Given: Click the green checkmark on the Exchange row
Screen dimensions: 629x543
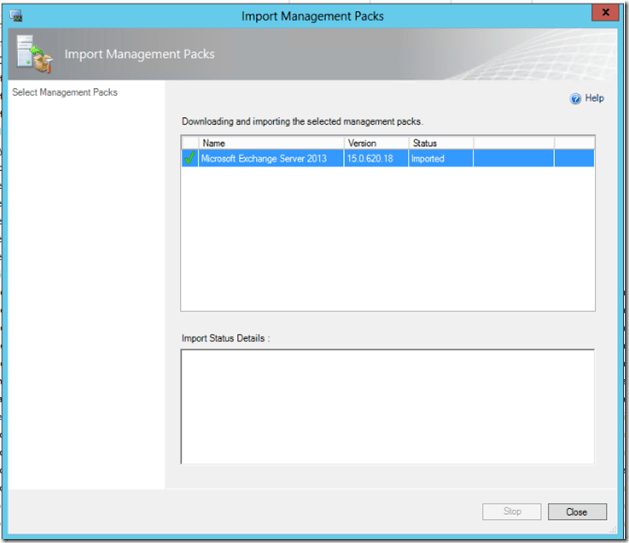Looking at the screenshot, I should (x=190, y=158).
